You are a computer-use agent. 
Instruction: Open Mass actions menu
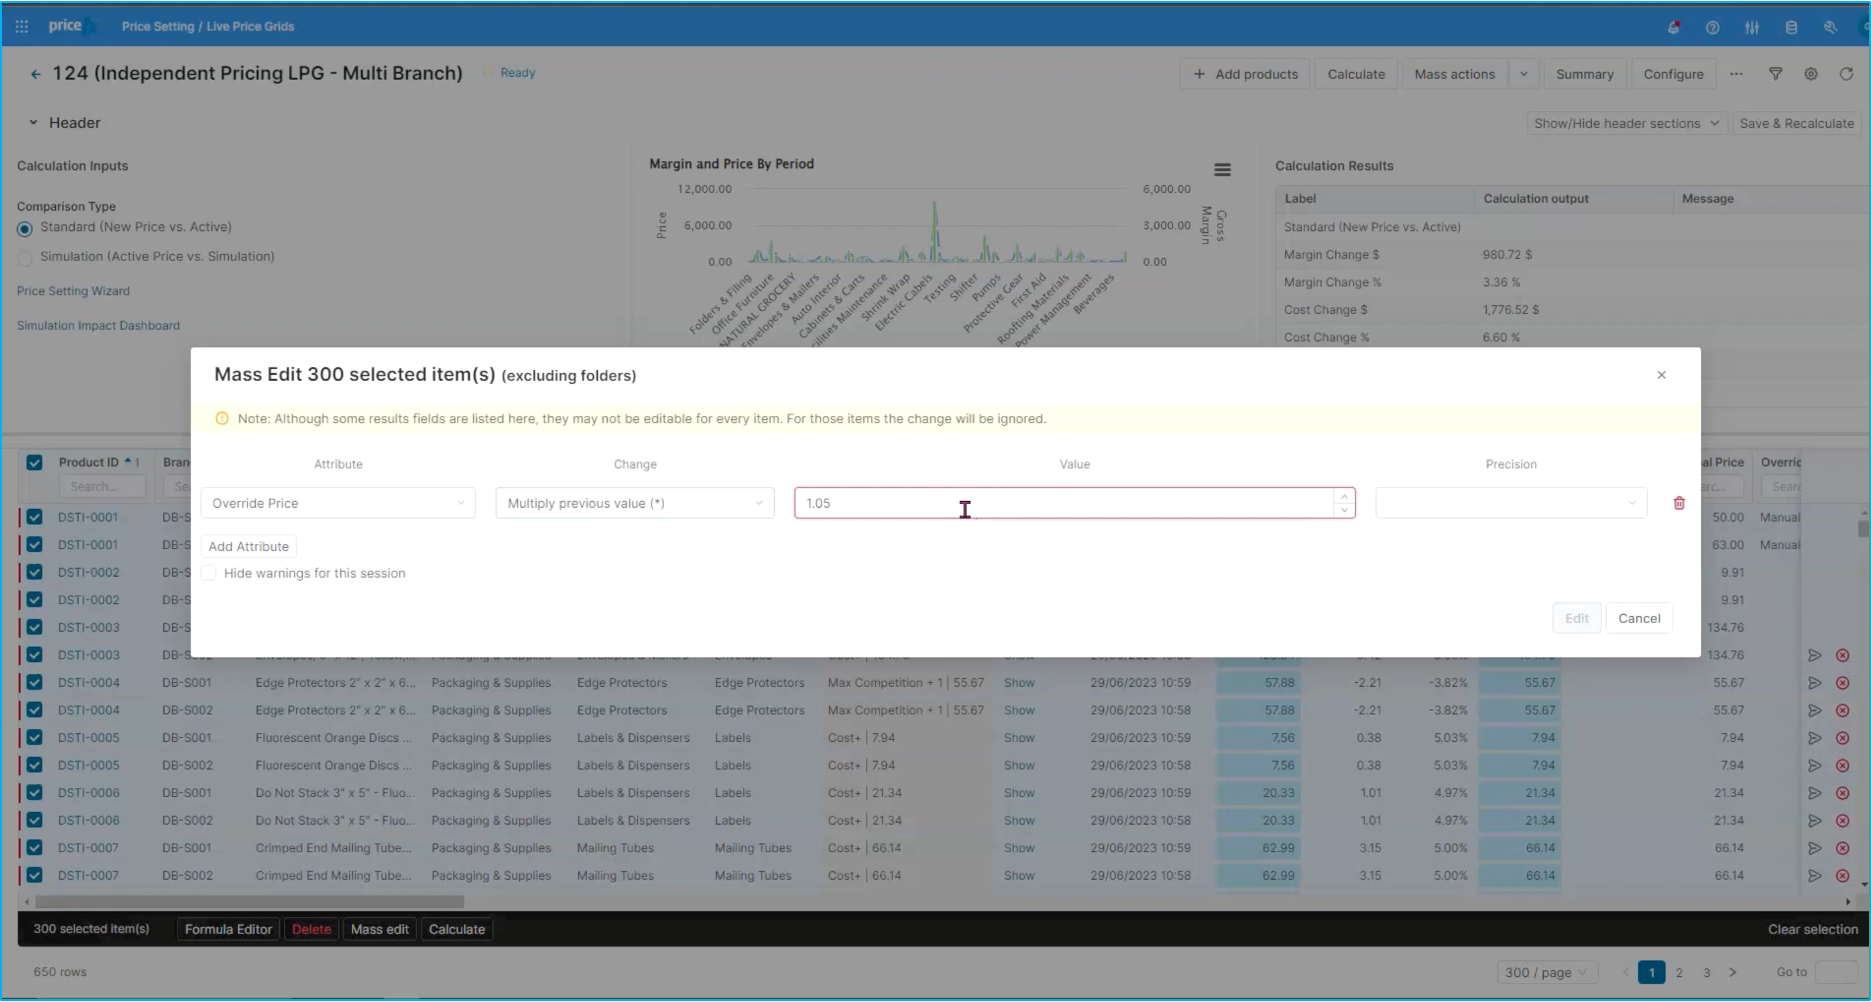[1454, 74]
